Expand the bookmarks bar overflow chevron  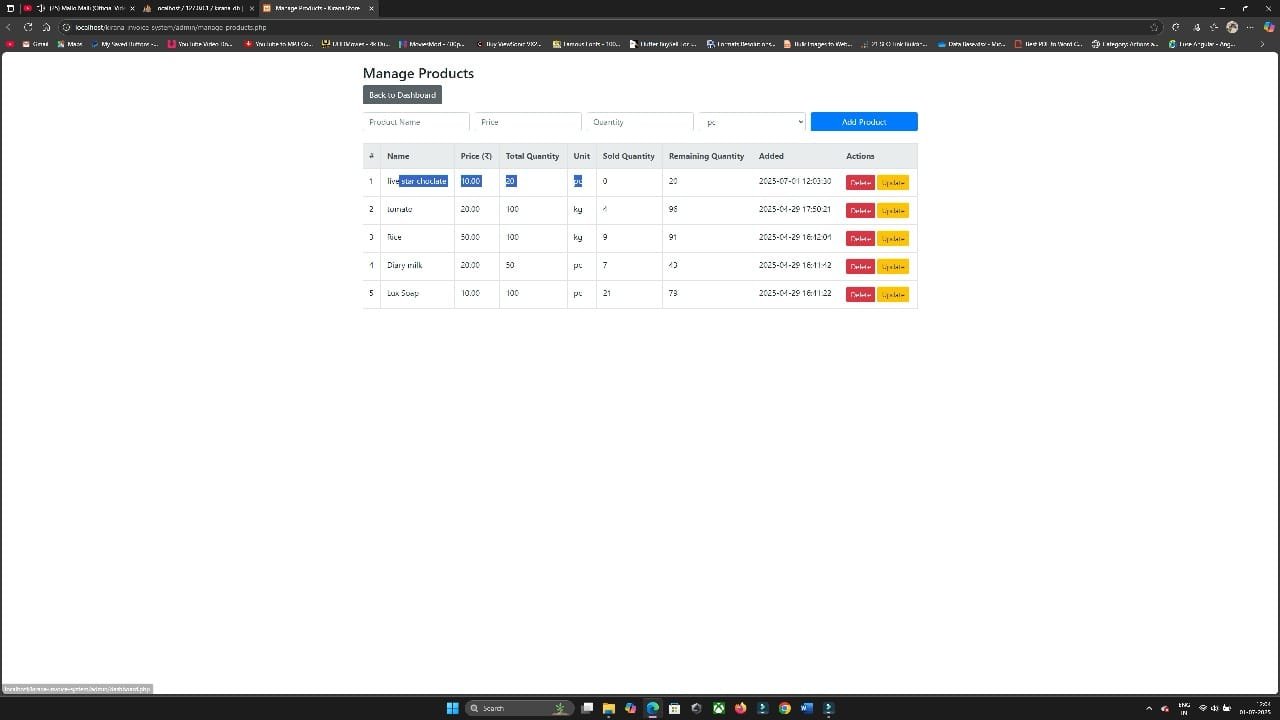point(1262,44)
